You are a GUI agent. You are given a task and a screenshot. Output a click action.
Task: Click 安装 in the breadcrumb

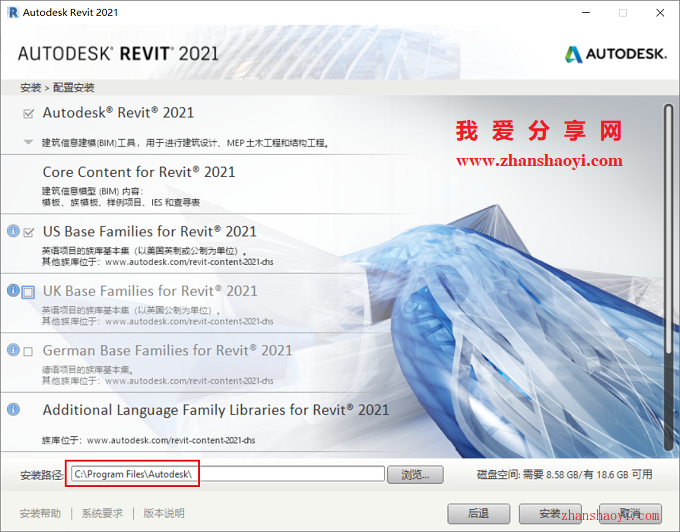point(30,88)
